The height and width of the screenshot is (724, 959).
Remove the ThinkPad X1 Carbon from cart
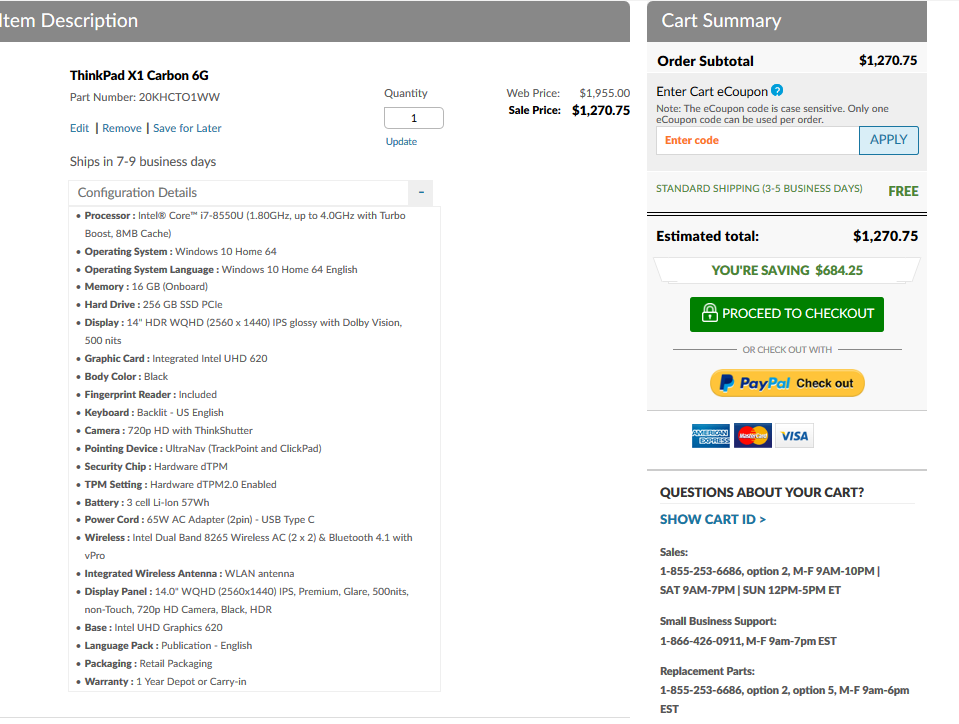pyautogui.click(x=122, y=128)
